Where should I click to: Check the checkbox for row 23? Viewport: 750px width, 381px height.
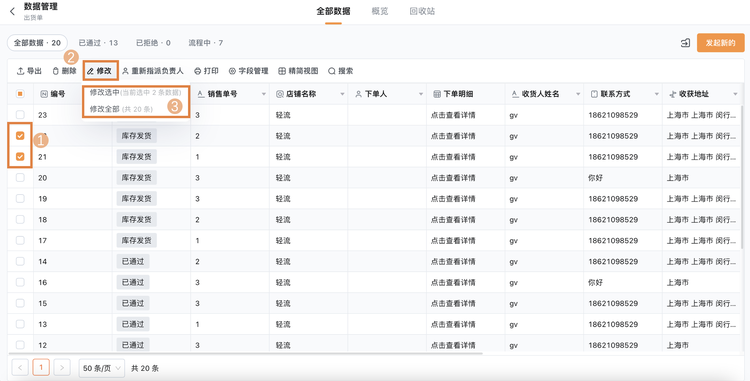tap(20, 115)
